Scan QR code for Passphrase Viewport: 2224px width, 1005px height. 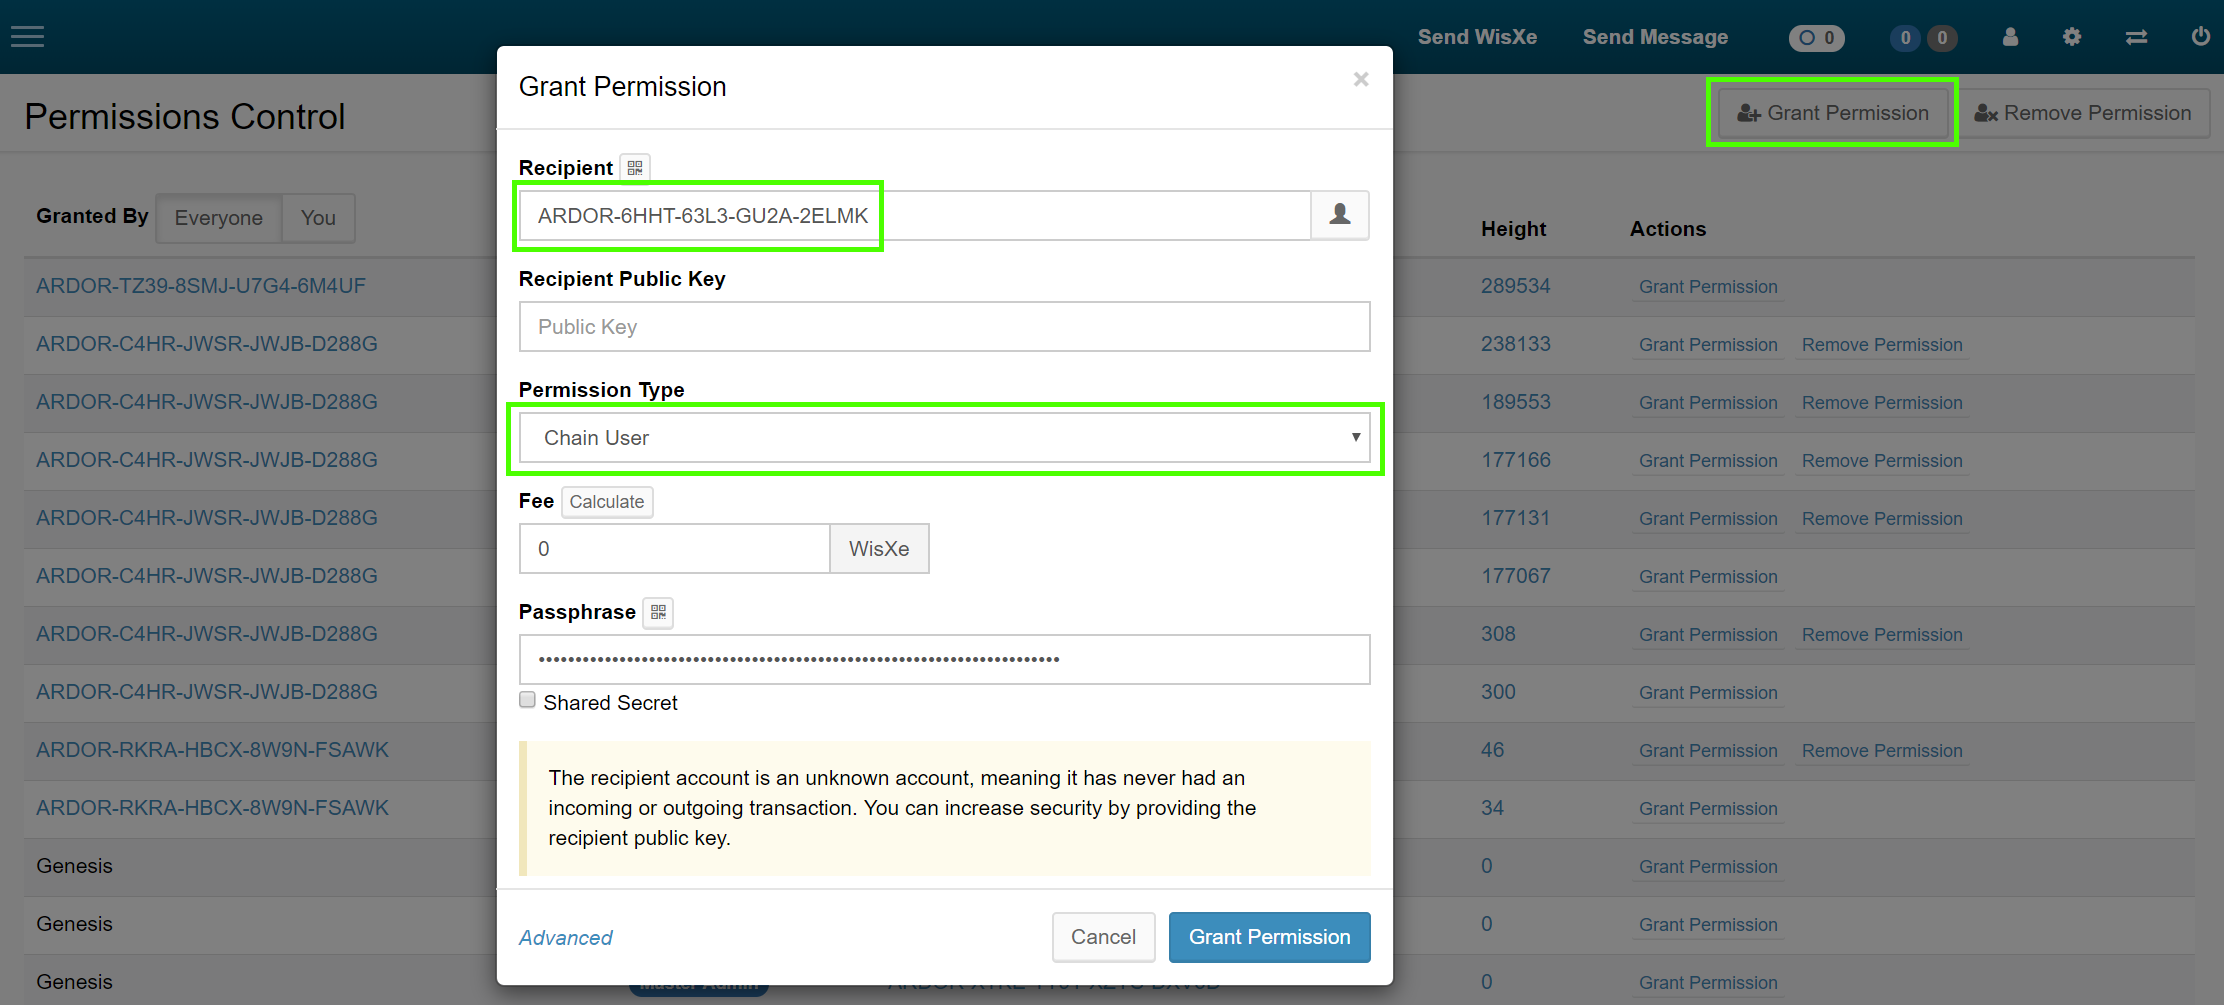[x=658, y=612]
